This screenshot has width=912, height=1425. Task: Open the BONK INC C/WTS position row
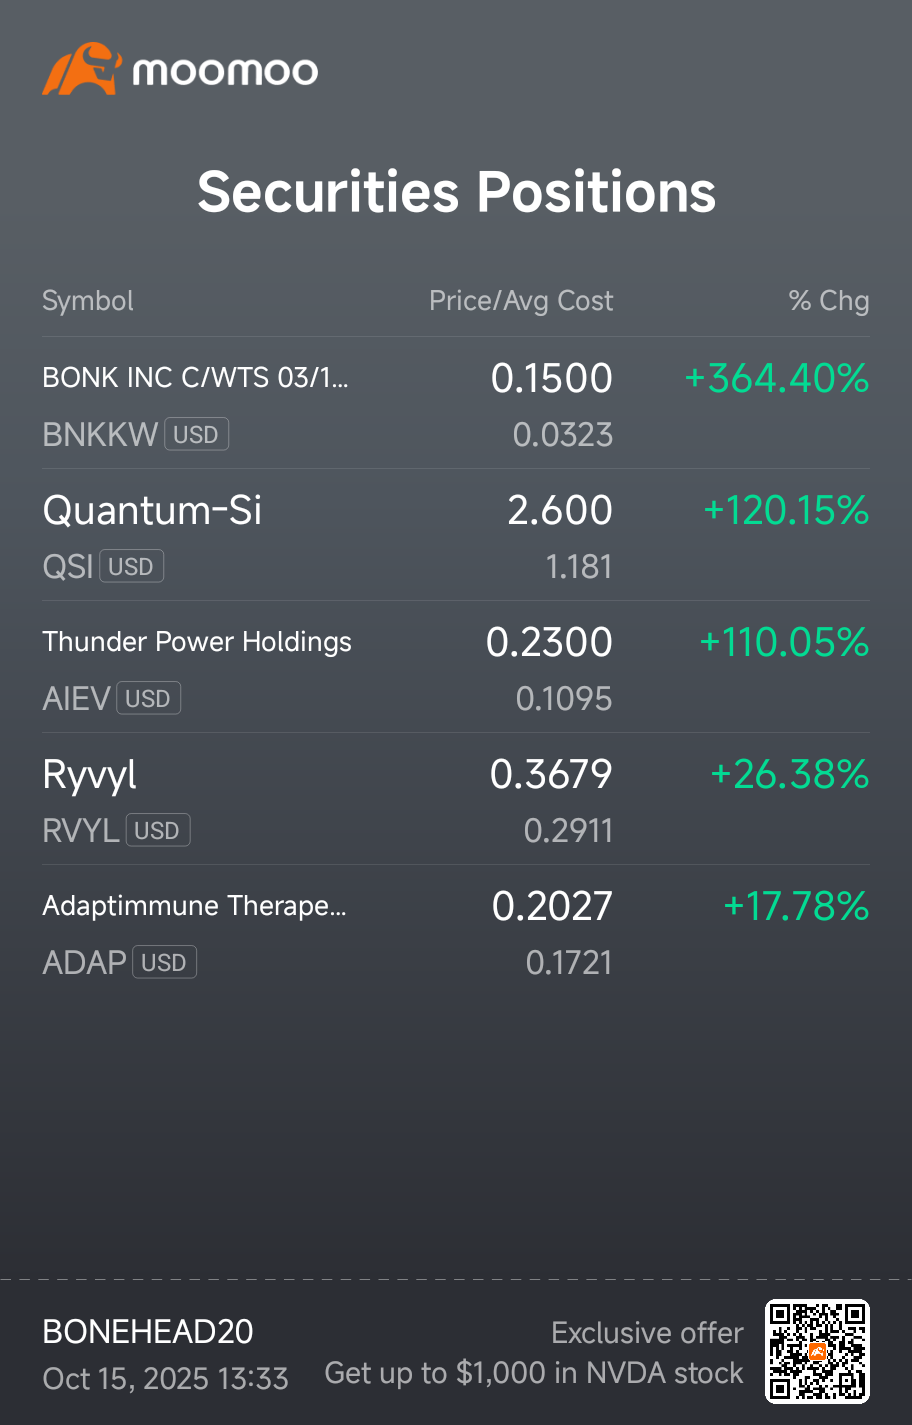(x=456, y=403)
